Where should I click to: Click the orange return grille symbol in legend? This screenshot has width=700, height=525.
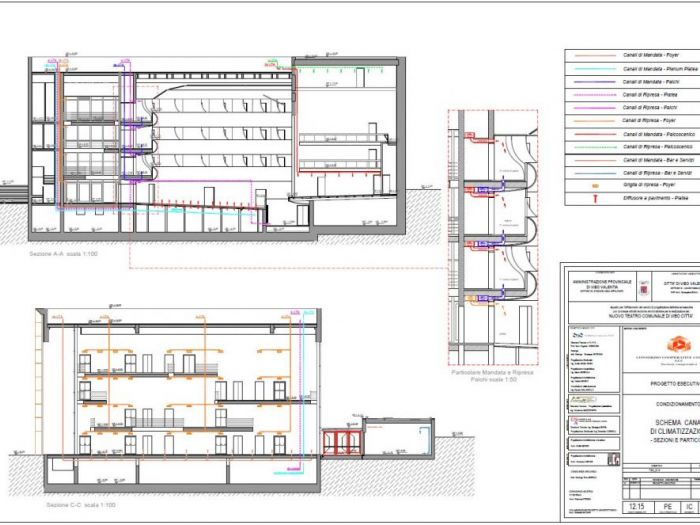click(x=595, y=186)
